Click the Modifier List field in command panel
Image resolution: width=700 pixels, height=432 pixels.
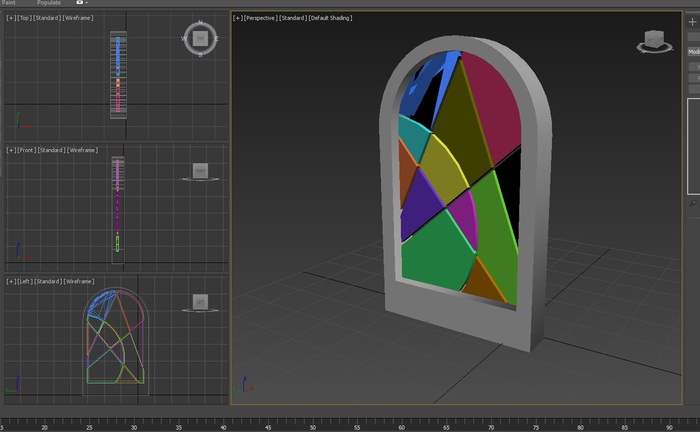point(694,51)
